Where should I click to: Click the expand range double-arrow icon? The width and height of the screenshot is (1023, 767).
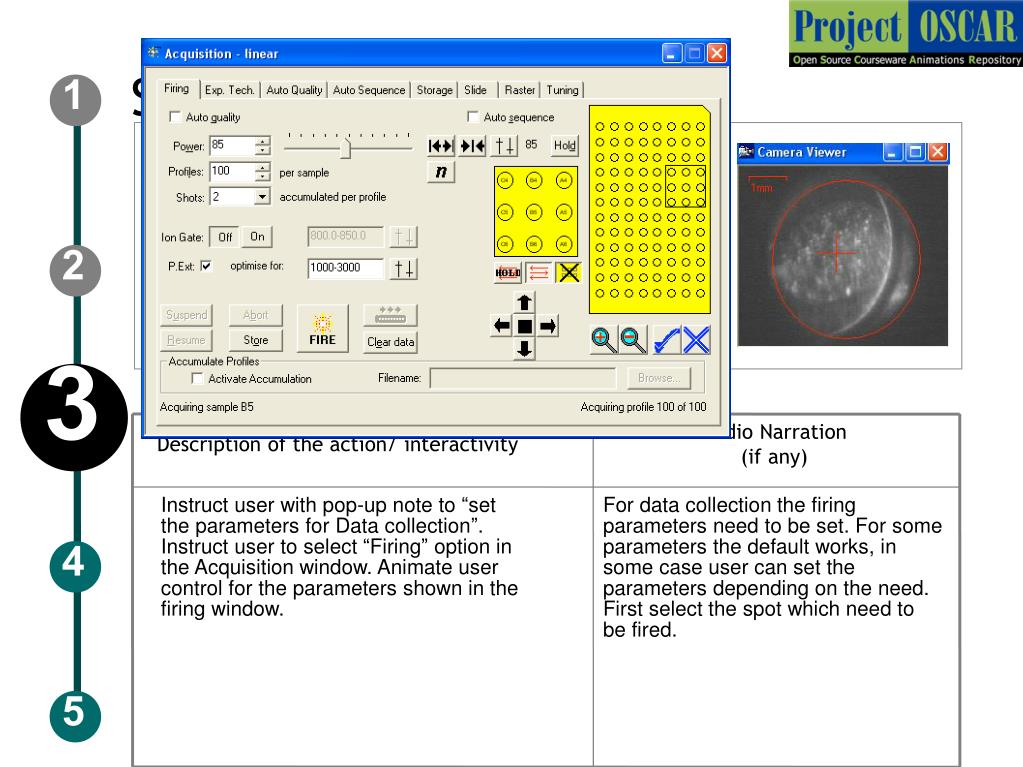coord(440,145)
